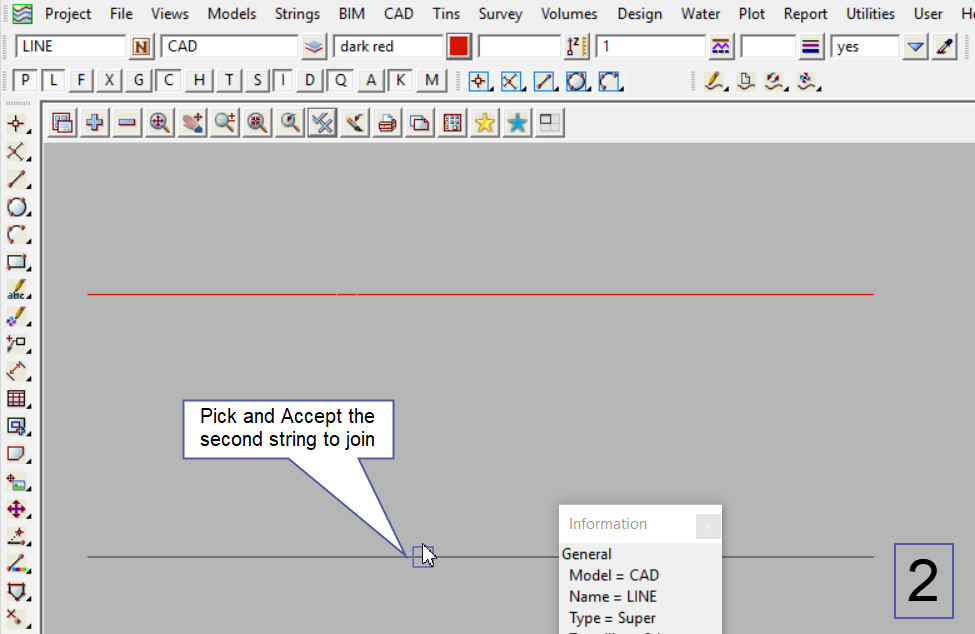
Task: Open the Survey menu
Action: point(500,14)
